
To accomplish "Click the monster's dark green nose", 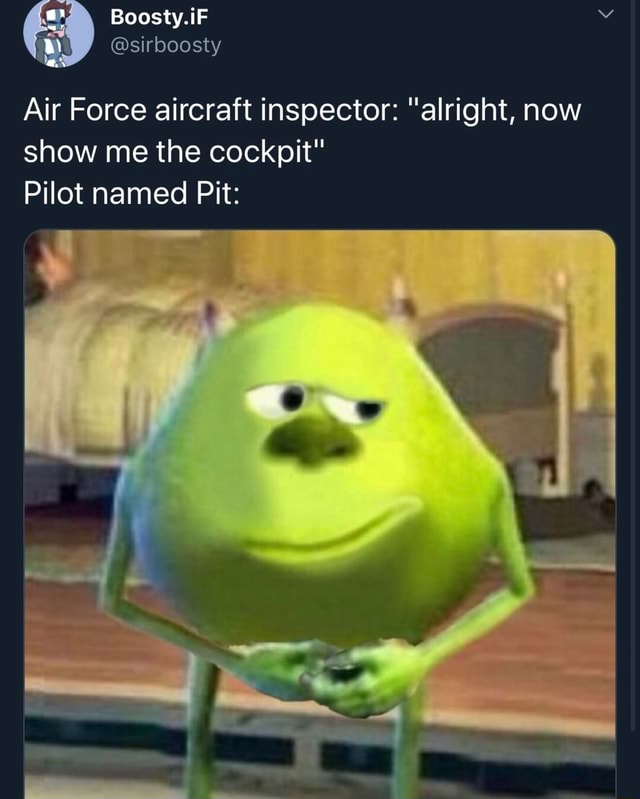I will coord(311,439).
